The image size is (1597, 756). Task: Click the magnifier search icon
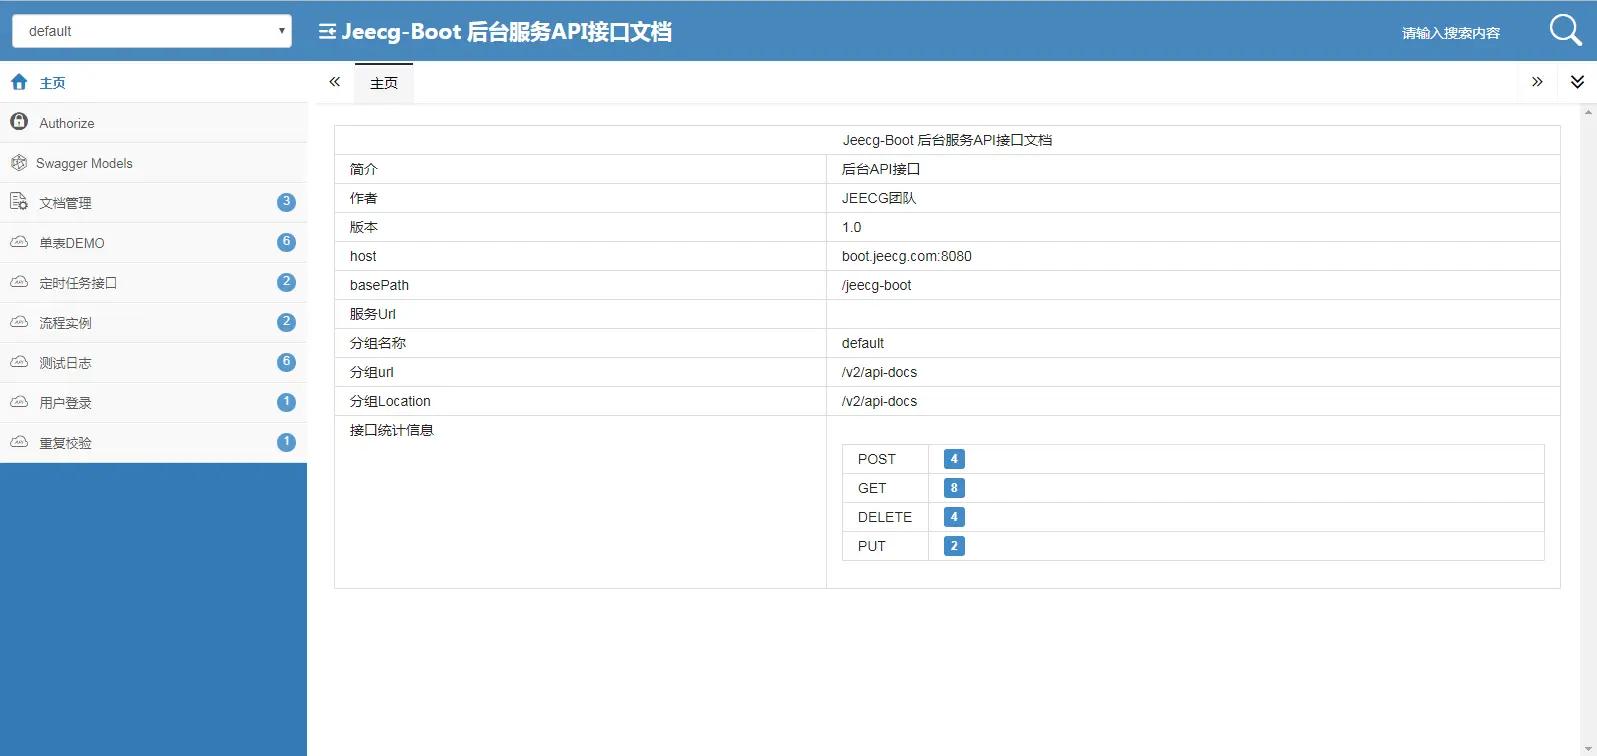tap(1565, 30)
